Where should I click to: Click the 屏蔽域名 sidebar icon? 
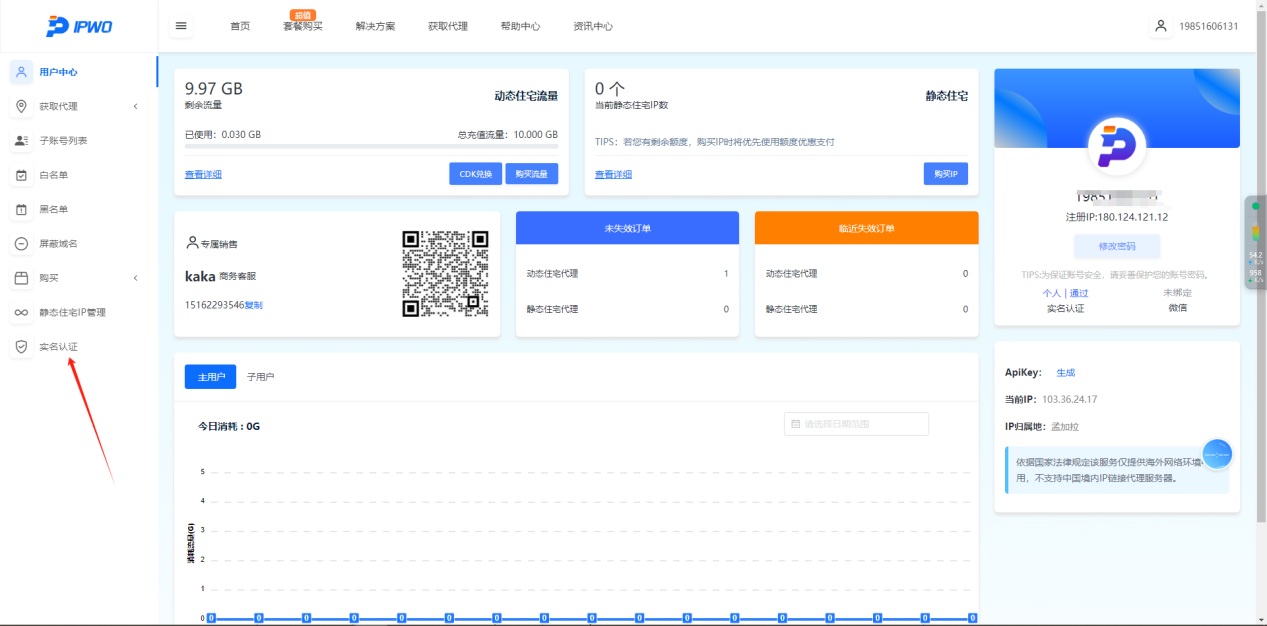coord(22,244)
